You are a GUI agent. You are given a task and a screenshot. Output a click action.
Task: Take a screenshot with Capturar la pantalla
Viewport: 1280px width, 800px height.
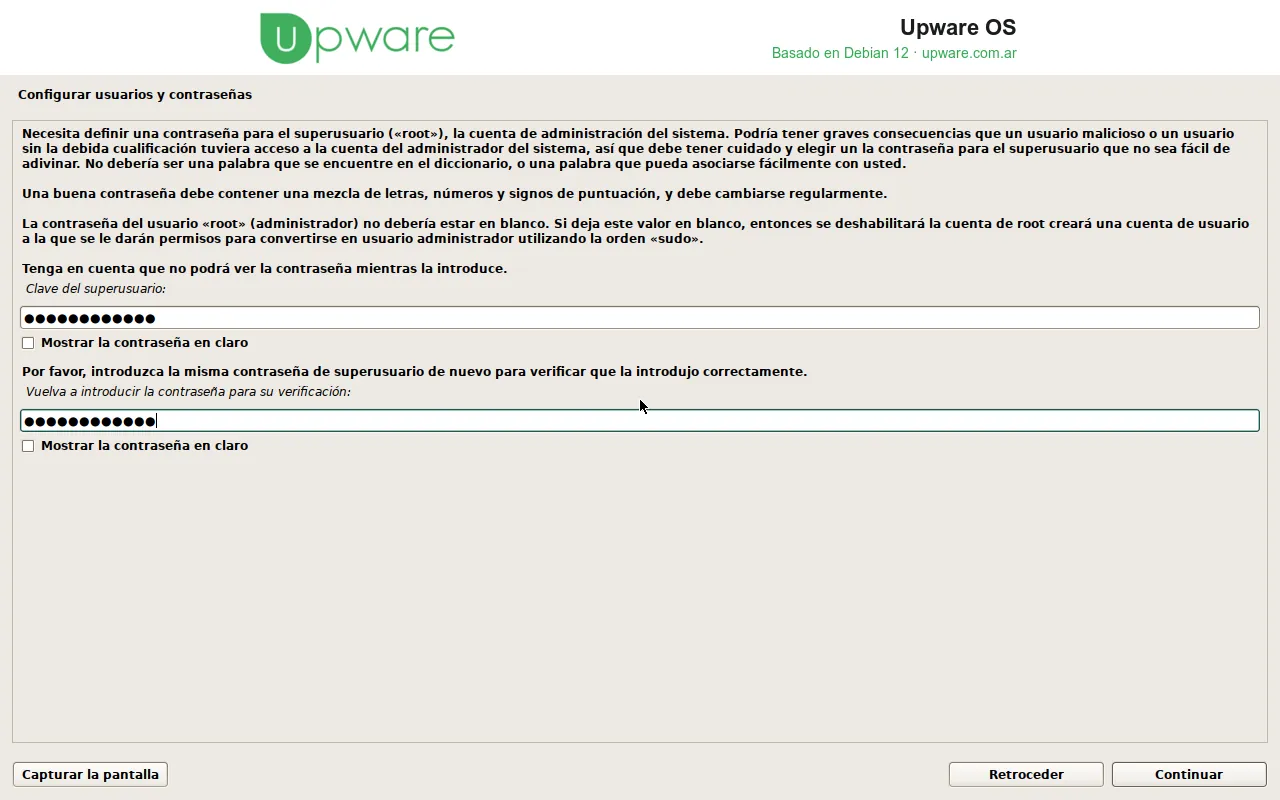point(90,774)
